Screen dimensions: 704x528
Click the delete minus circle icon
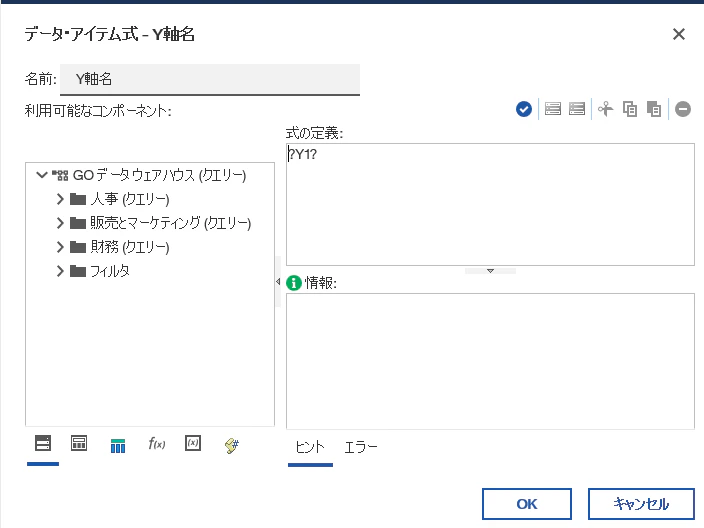(x=683, y=109)
